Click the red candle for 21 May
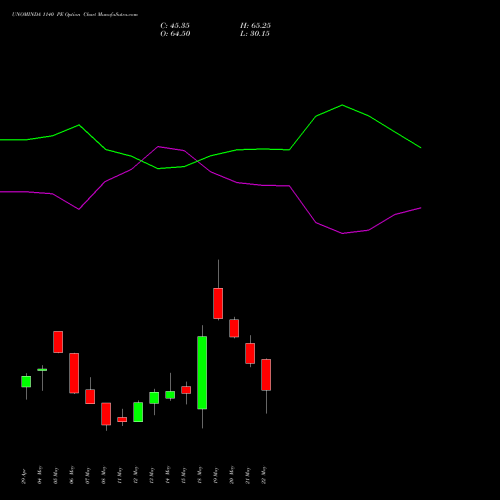This screenshot has height=500, width=500. (250, 353)
